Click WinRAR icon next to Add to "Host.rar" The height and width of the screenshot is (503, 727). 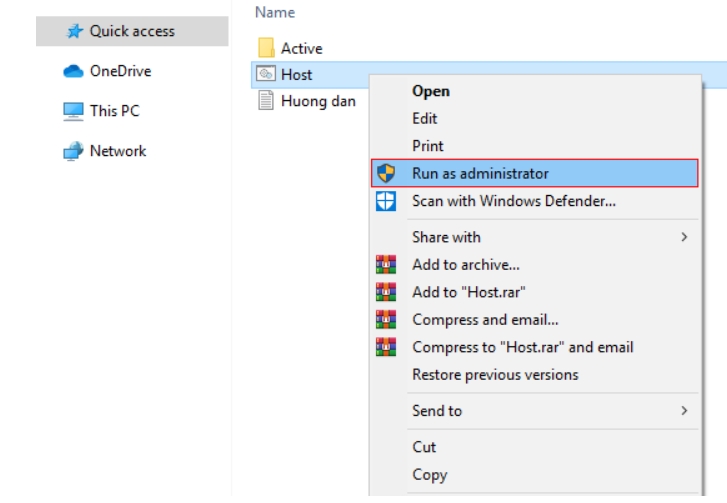click(387, 292)
